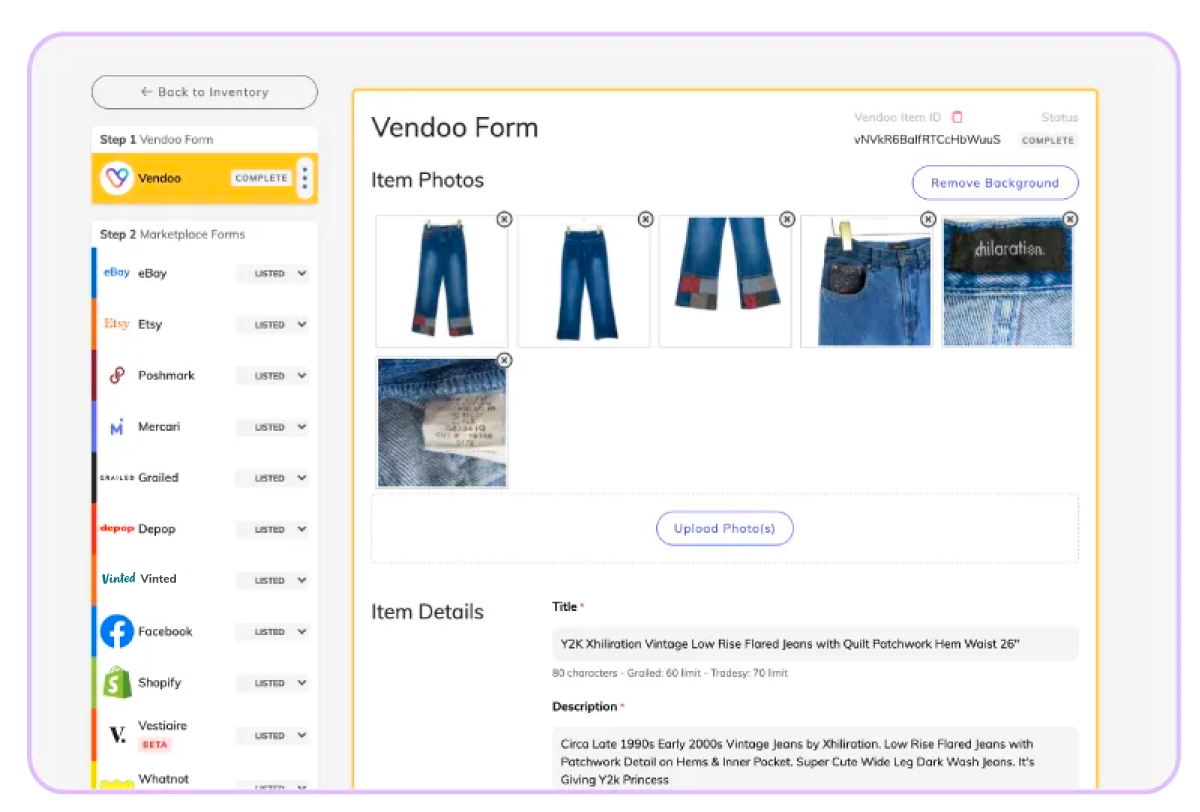Click the Poshmark logo icon

(x=117, y=376)
